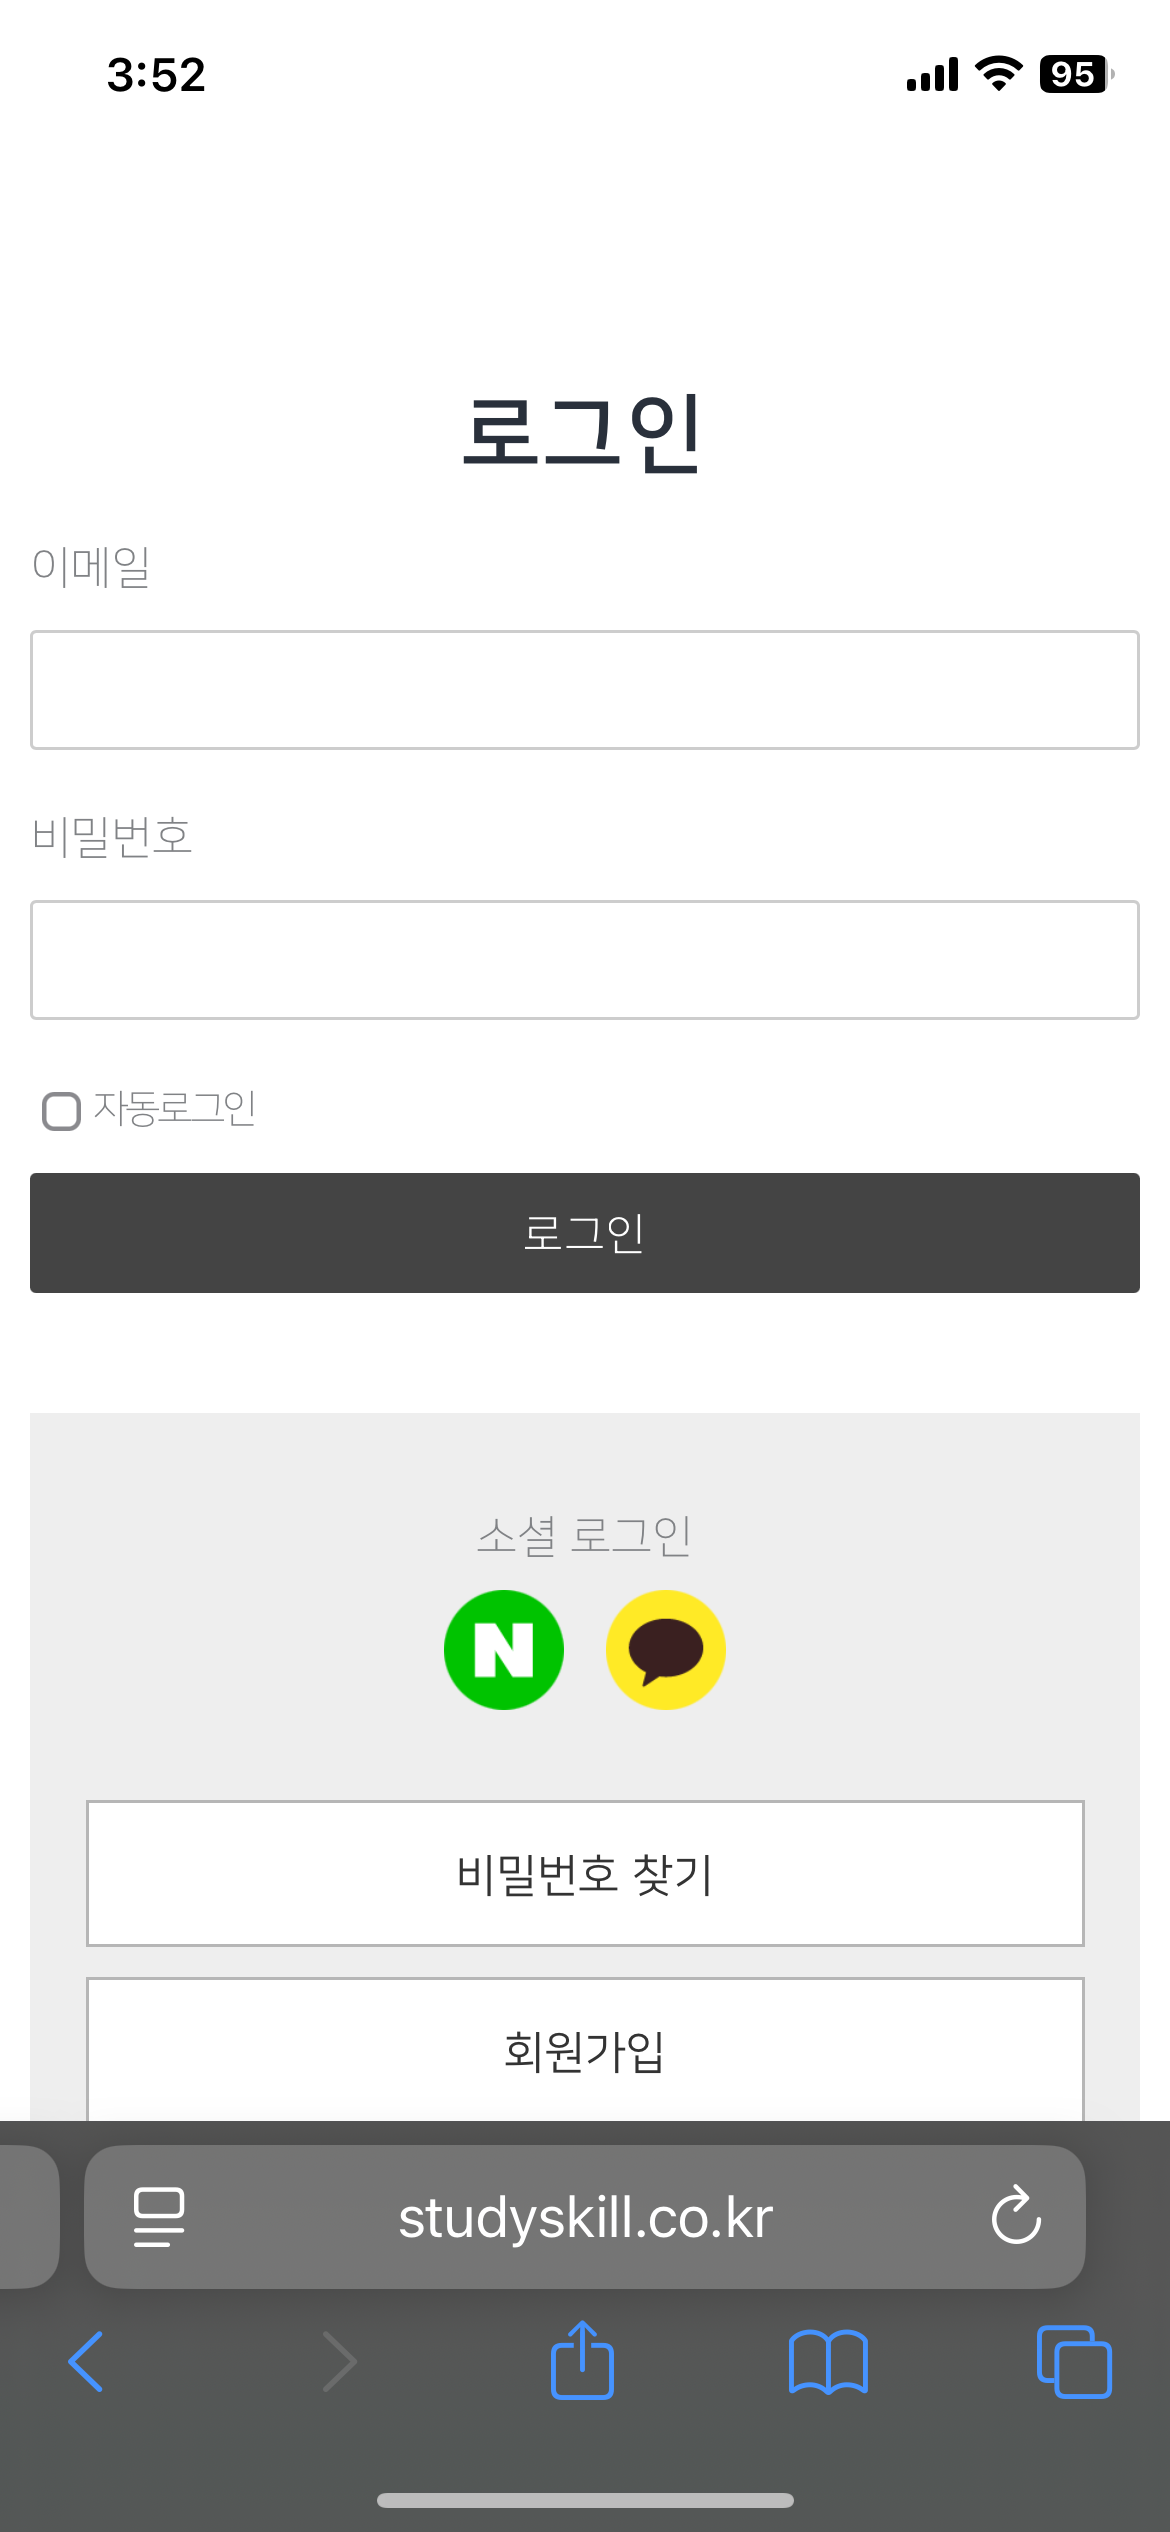Open Safari page settings reader icon
This screenshot has height=2532, width=1170.
click(159, 2216)
